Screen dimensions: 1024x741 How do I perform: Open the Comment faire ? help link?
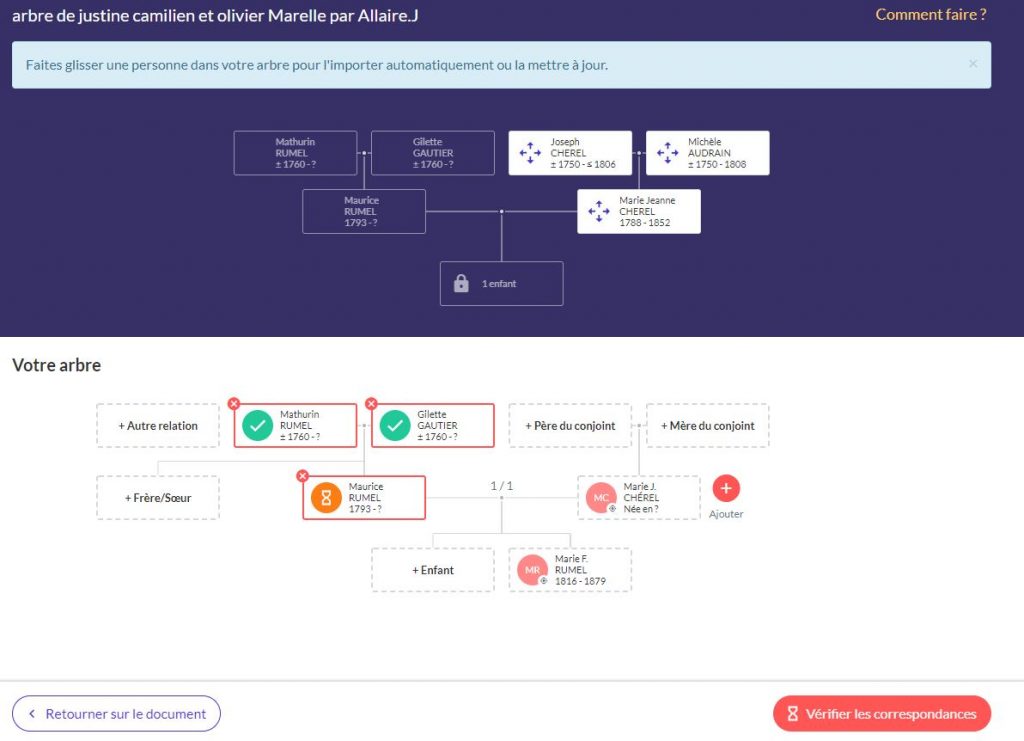click(x=931, y=14)
